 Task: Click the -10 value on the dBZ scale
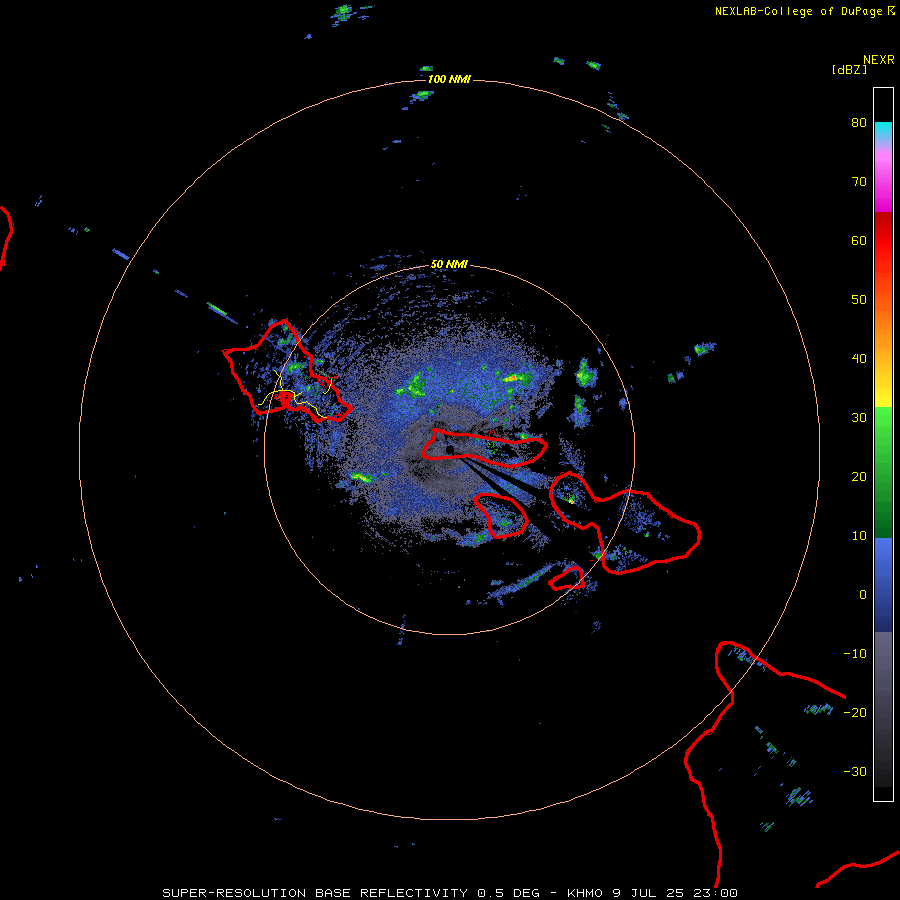pos(855,654)
